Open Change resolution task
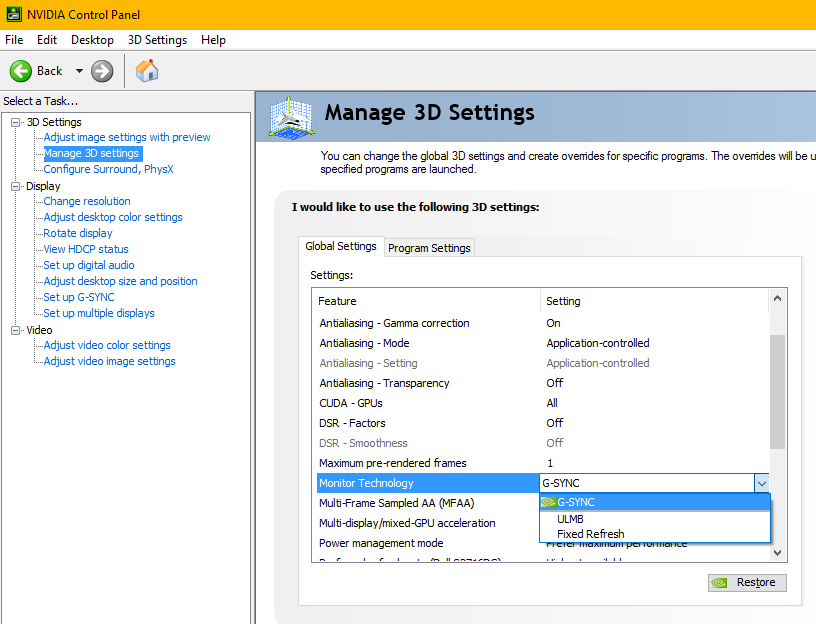816x624 pixels. pos(87,201)
